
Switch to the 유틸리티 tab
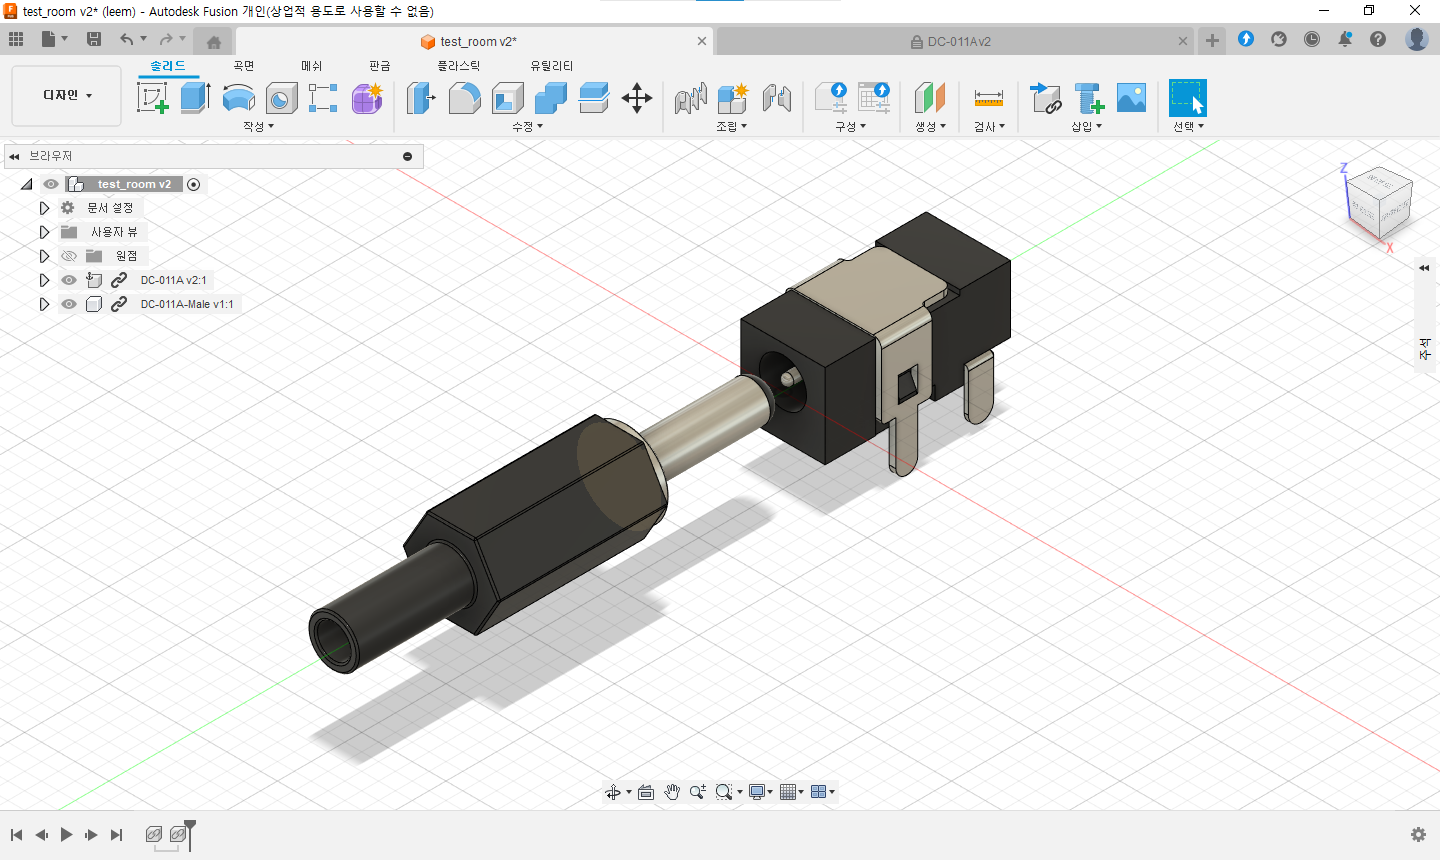click(552, 66)
